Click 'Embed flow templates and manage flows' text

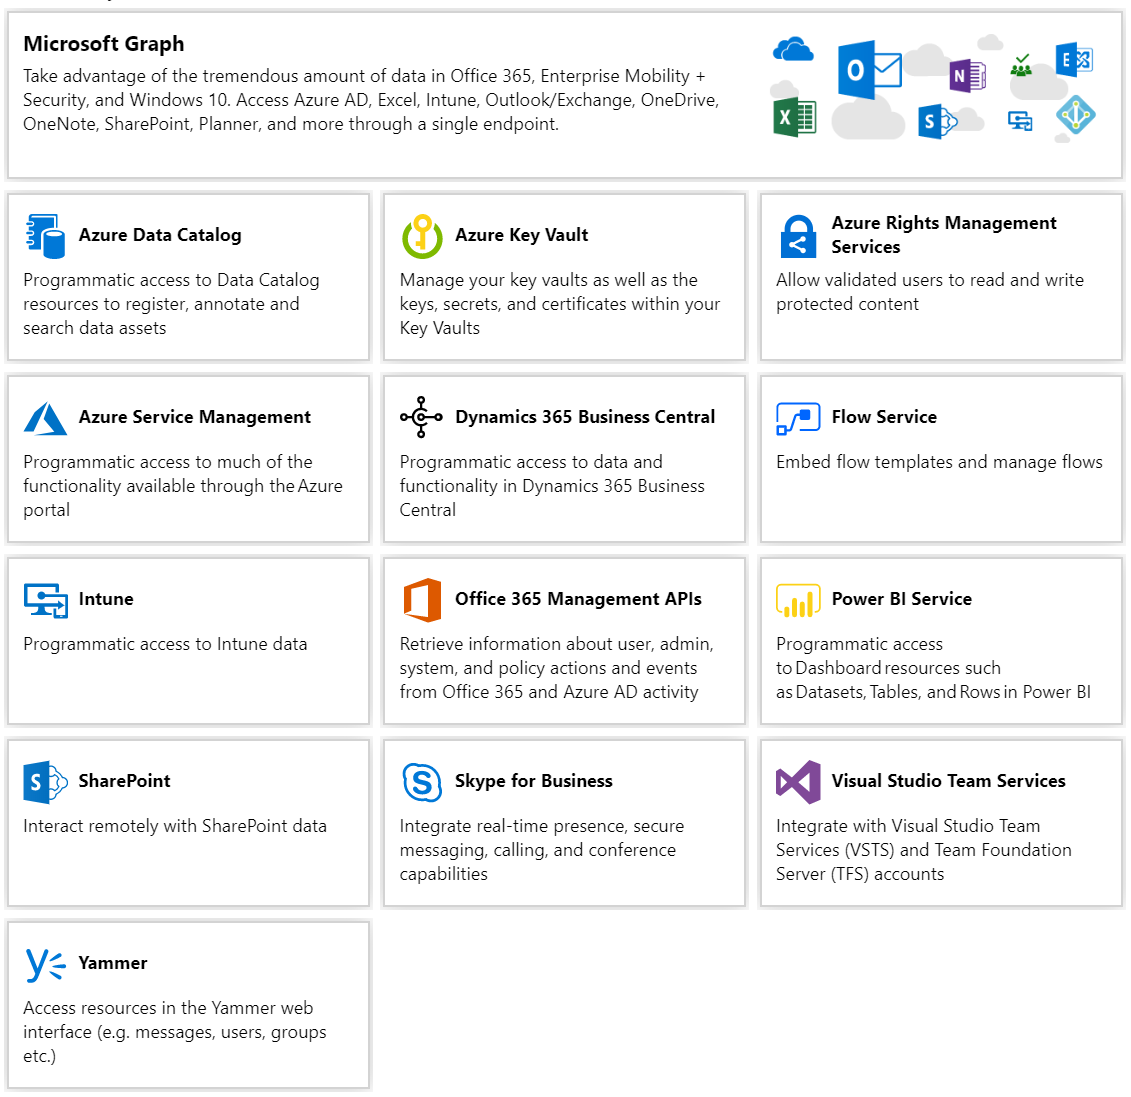coord(939,462)
